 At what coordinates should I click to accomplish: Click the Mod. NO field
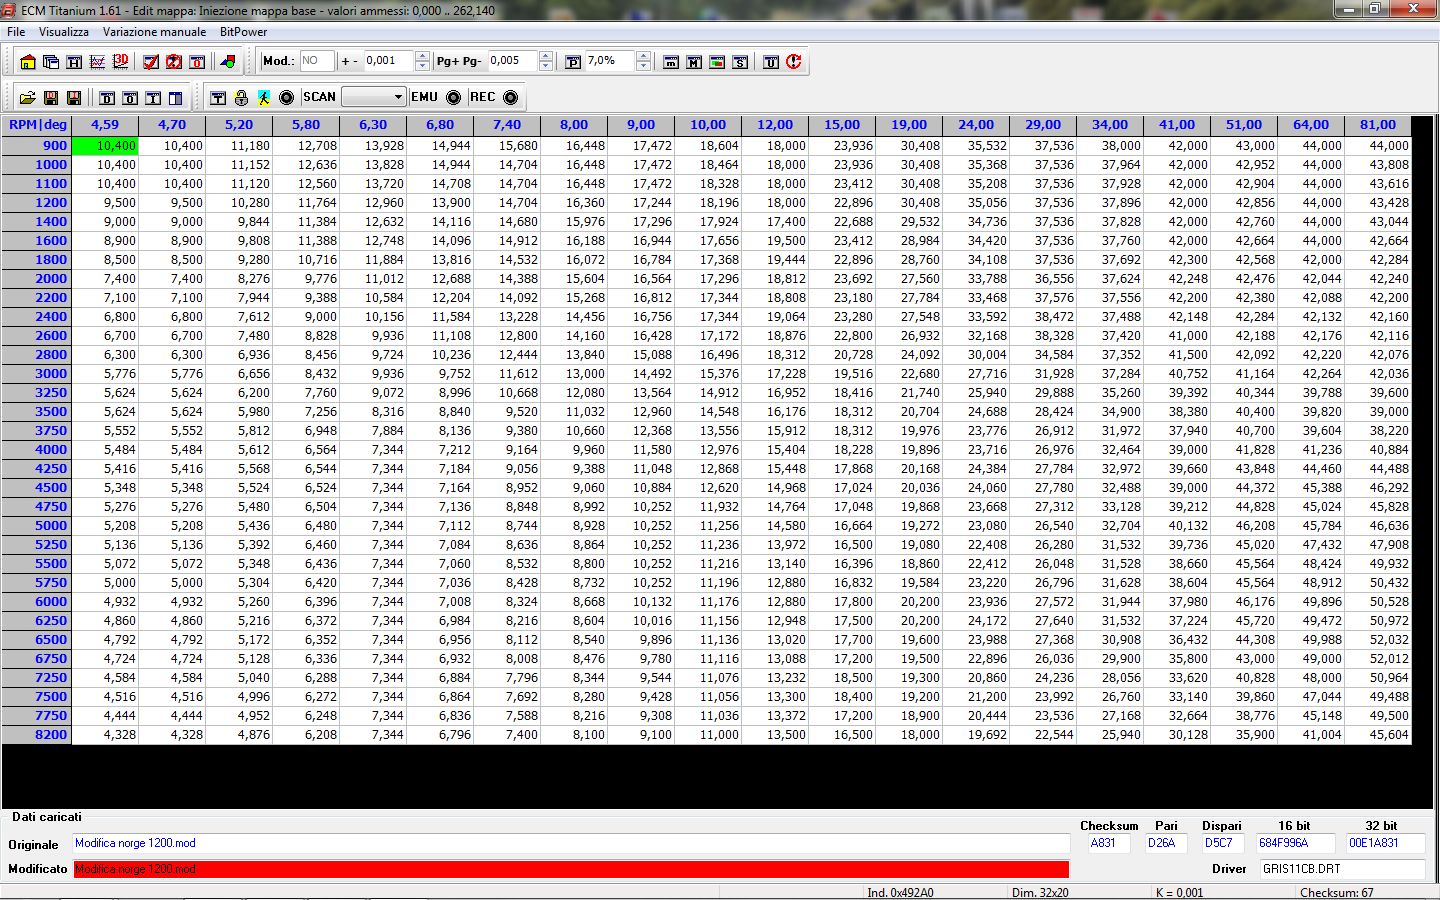(317, 61)
